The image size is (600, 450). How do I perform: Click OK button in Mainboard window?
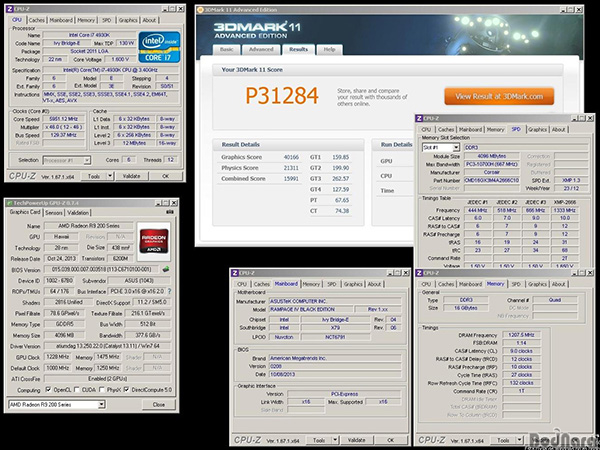(390, 440)
